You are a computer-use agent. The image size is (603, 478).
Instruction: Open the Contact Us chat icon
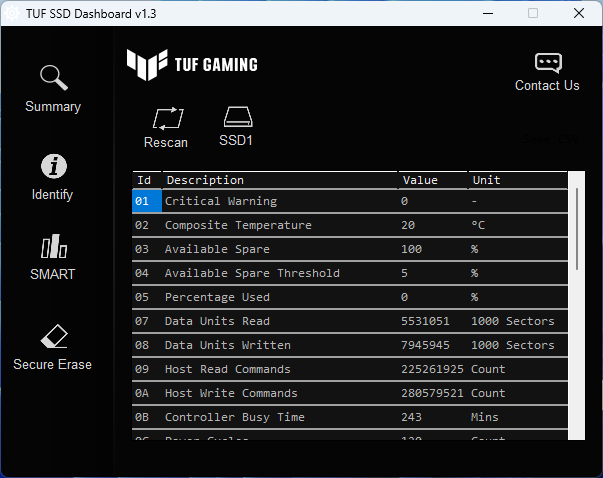tap(548, 63)
